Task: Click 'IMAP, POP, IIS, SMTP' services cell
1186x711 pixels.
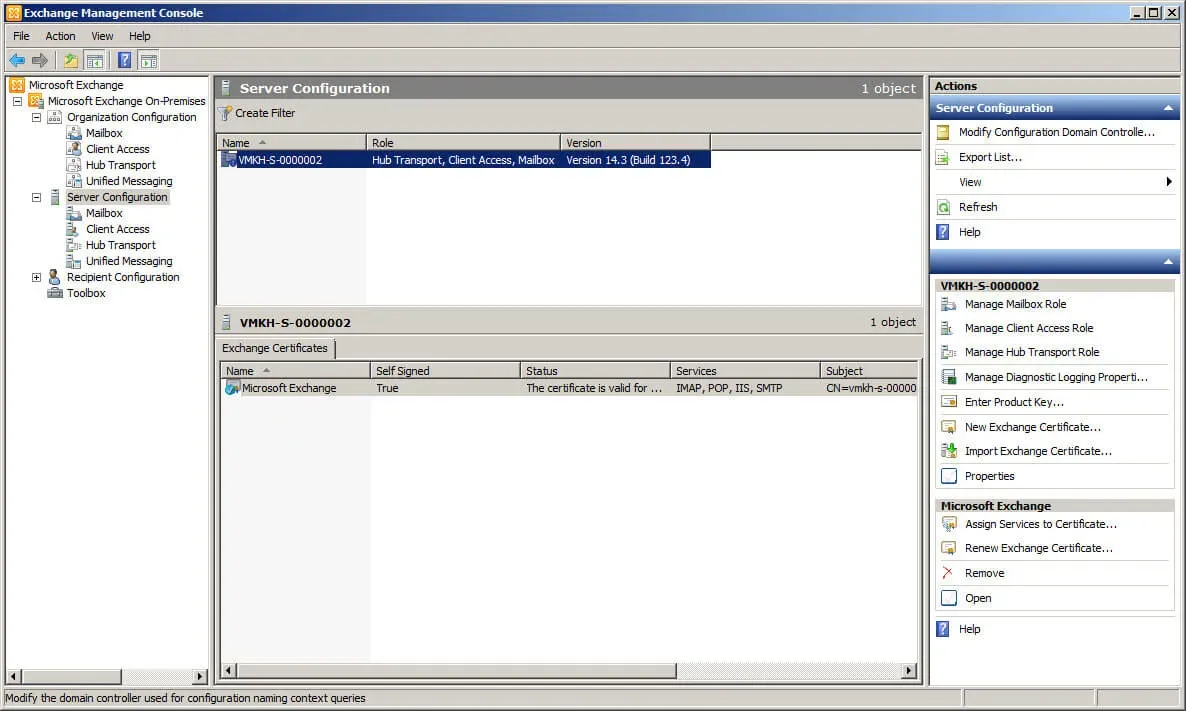Action: tap(729, 388)
